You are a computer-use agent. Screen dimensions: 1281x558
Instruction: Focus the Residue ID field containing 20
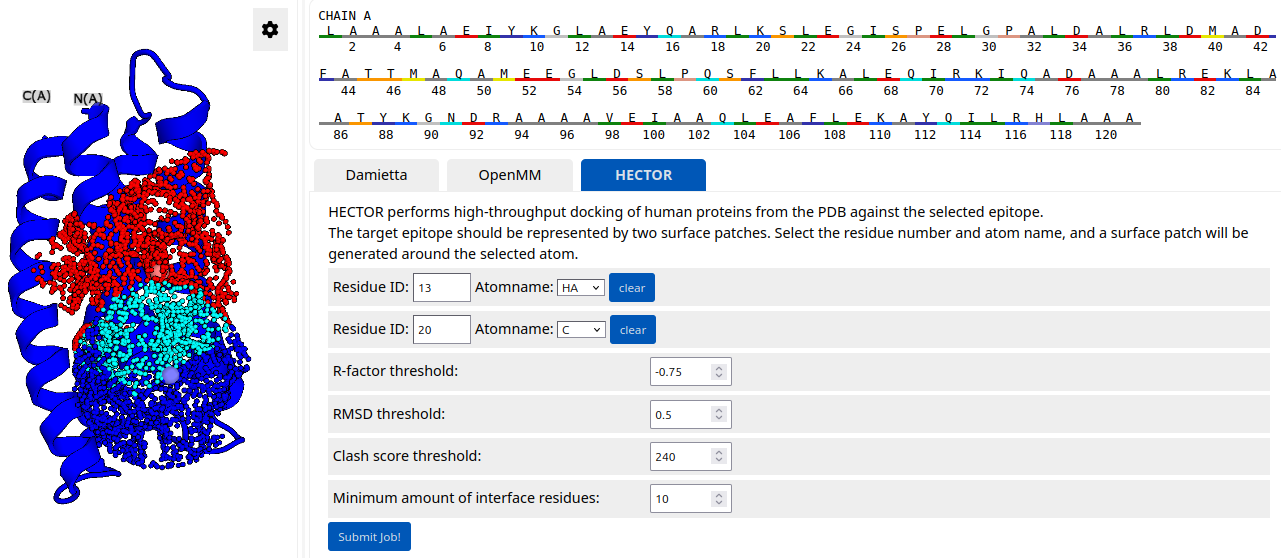point(441,330)
